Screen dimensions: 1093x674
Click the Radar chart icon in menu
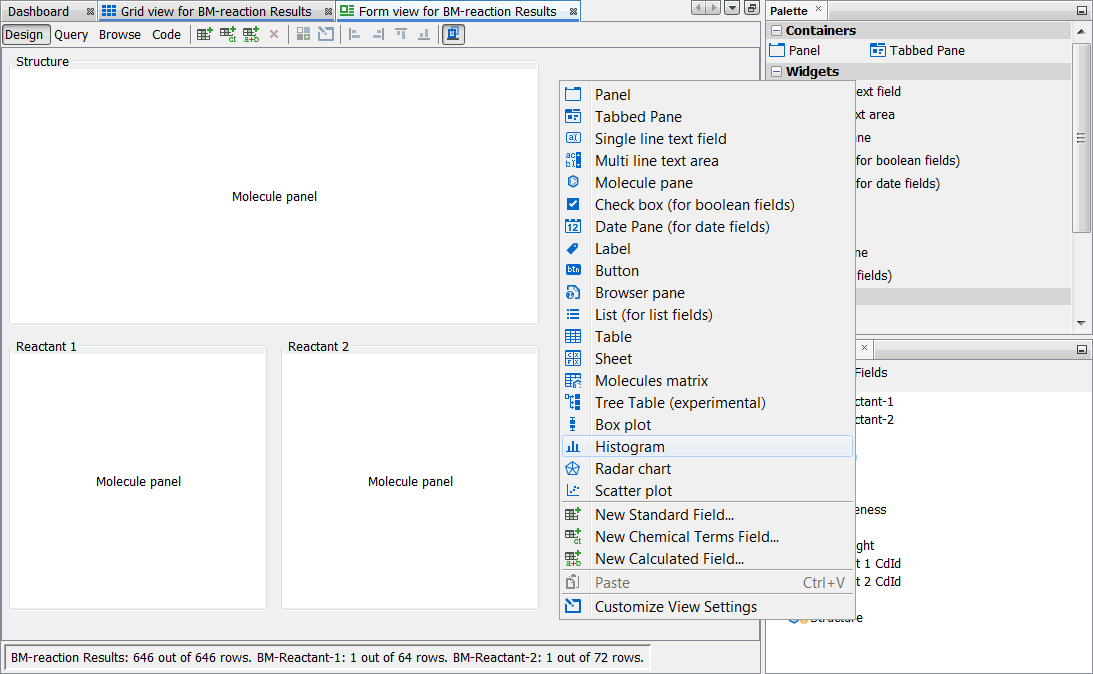coord(573,469)
